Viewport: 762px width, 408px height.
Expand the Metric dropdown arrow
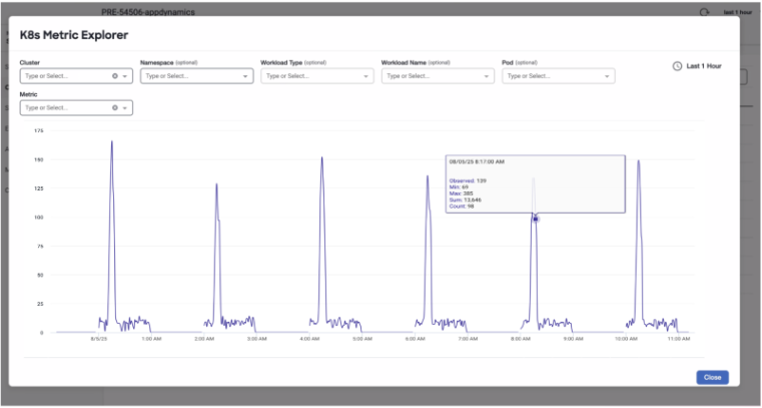125,108
